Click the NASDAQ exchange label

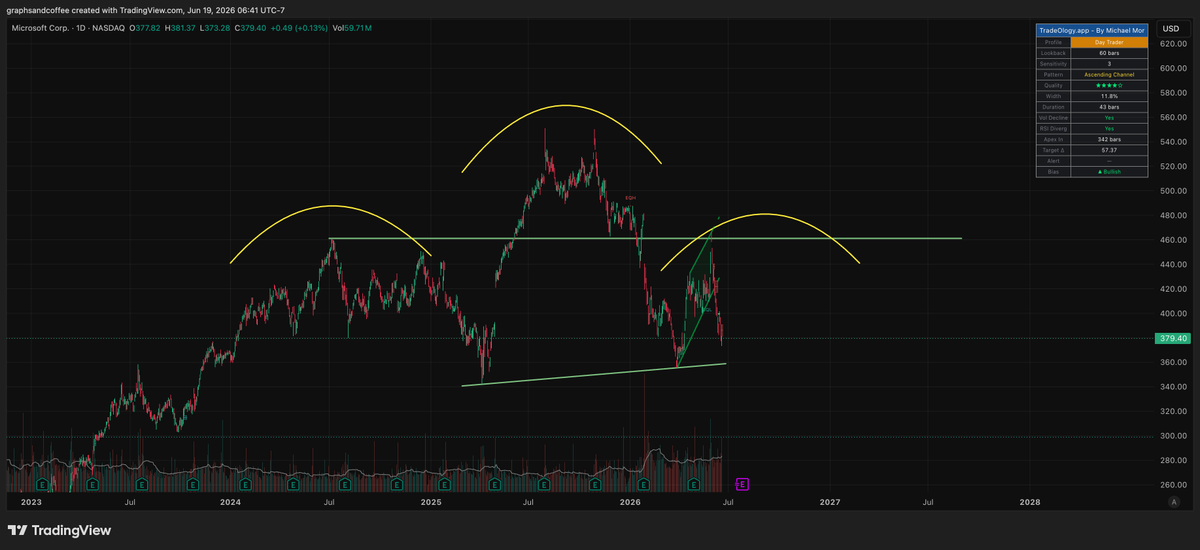[108, 28]
